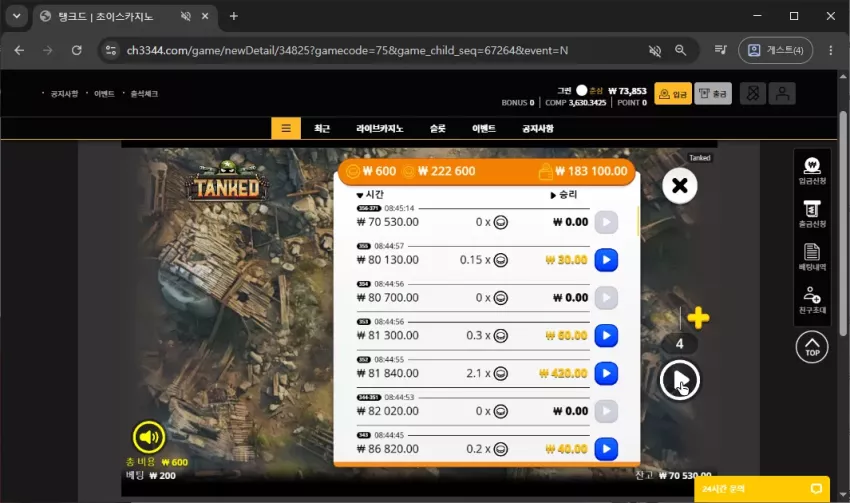The width and height of the screenshot is (850, 503).
Task: Click disabled replay for 08:45:14 round
Action: pyautogui.click(x=606, y=222)
